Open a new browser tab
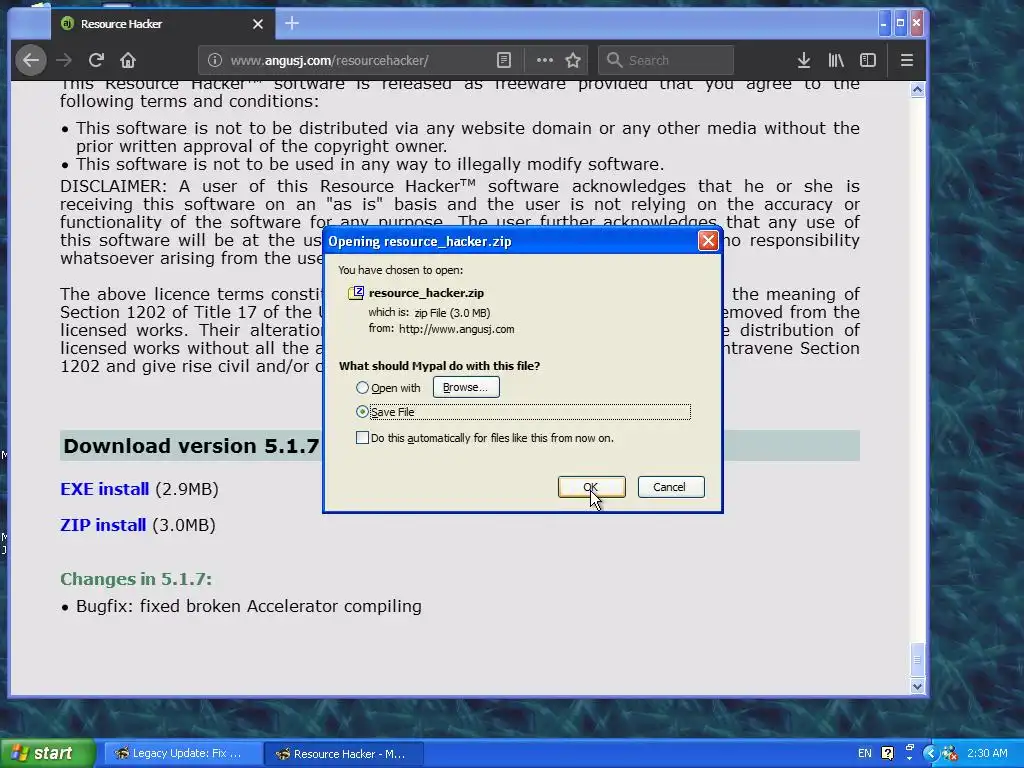 (292, 24)
